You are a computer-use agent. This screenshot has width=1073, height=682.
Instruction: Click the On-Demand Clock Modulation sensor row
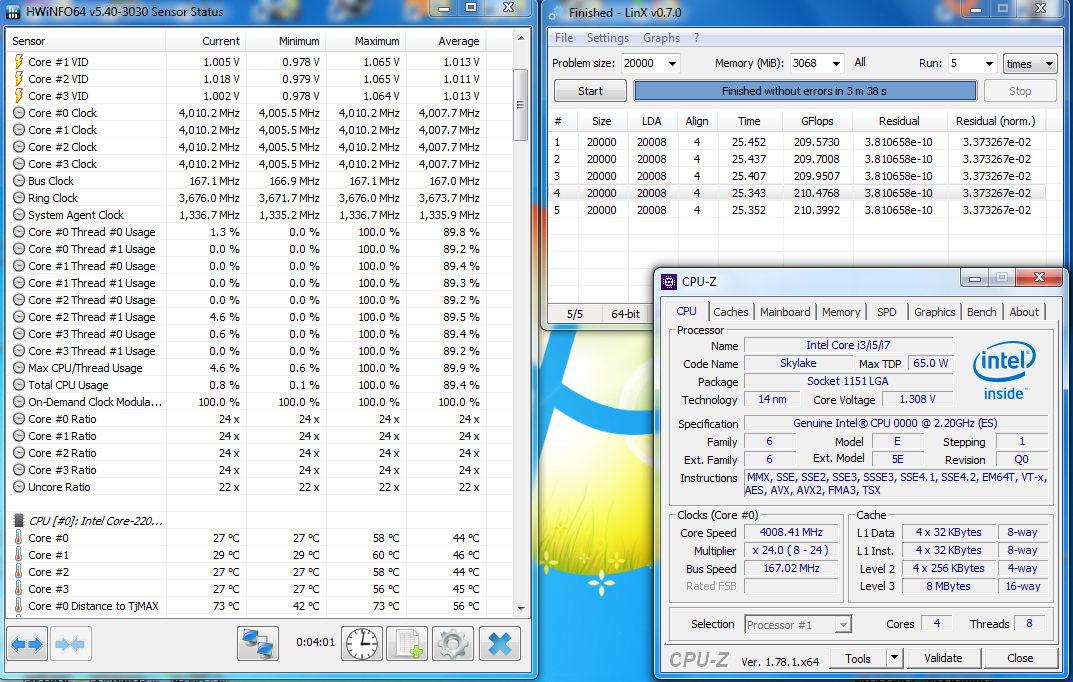pos(246,402)
